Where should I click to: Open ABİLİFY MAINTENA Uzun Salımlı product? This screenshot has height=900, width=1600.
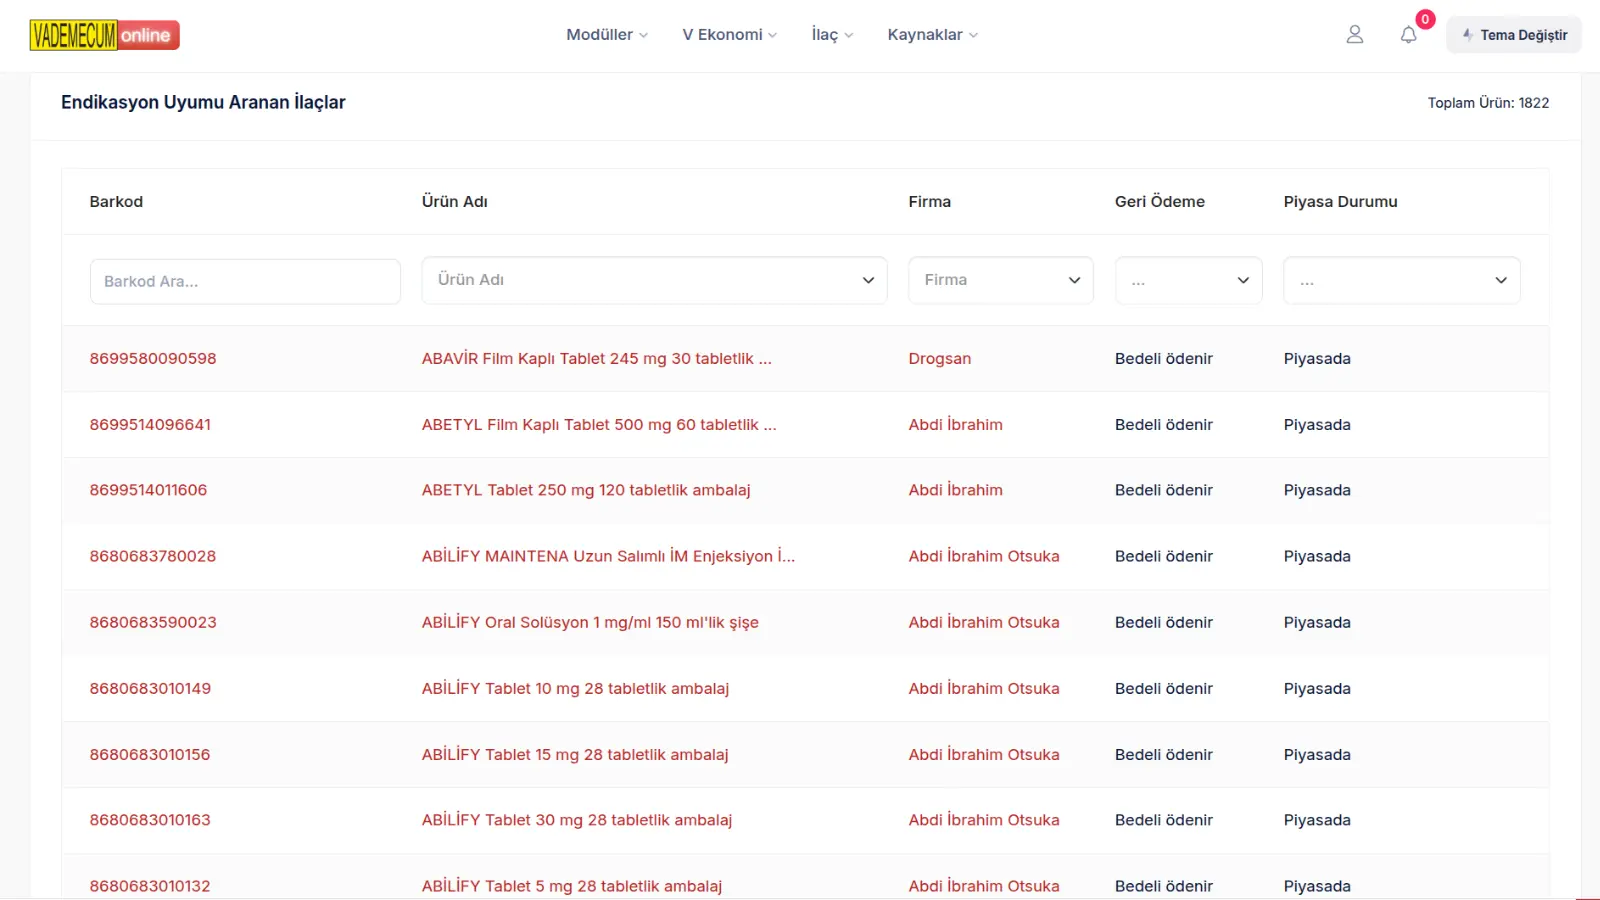[x=608, y=556]
